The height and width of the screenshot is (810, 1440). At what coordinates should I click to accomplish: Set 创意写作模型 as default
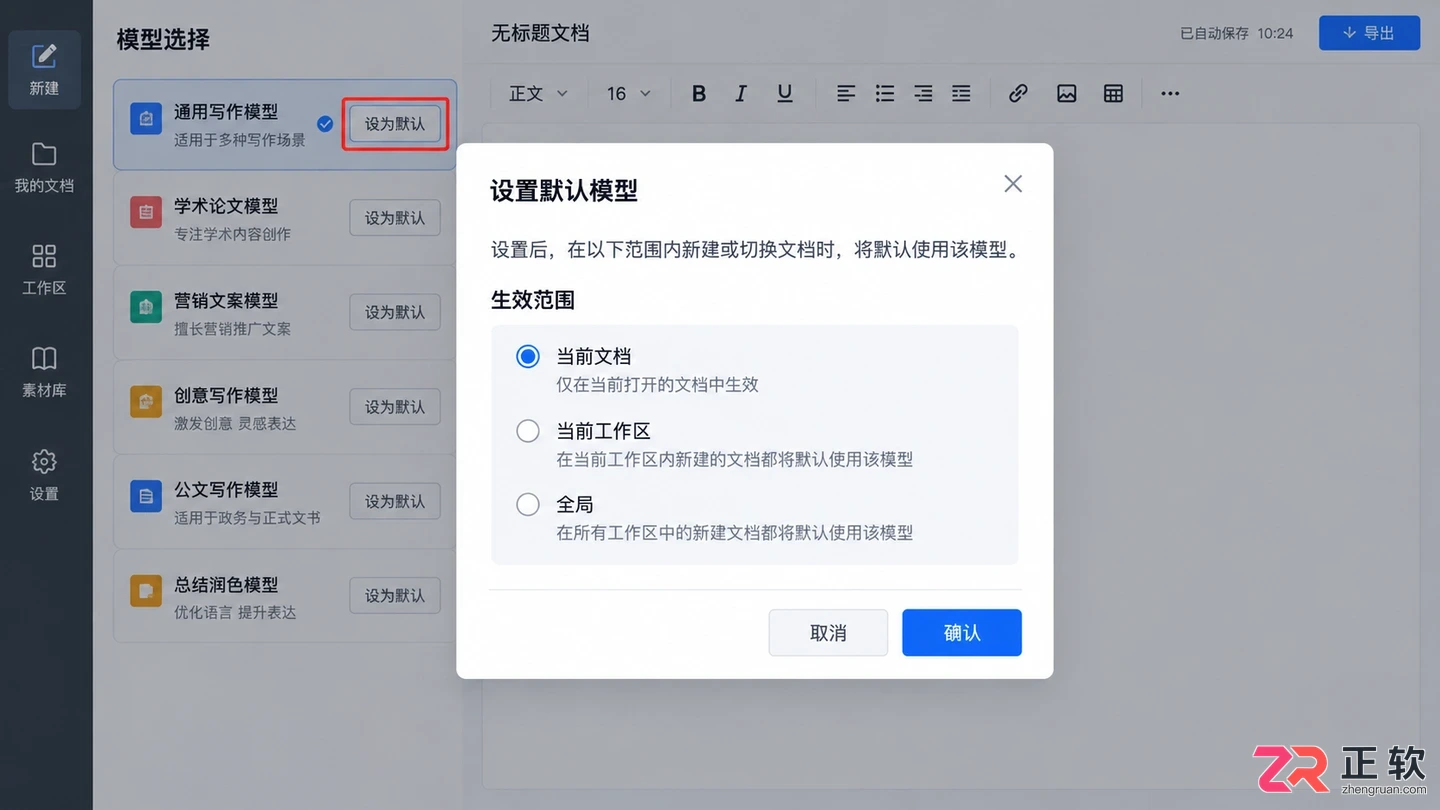[x=395, y=407]
